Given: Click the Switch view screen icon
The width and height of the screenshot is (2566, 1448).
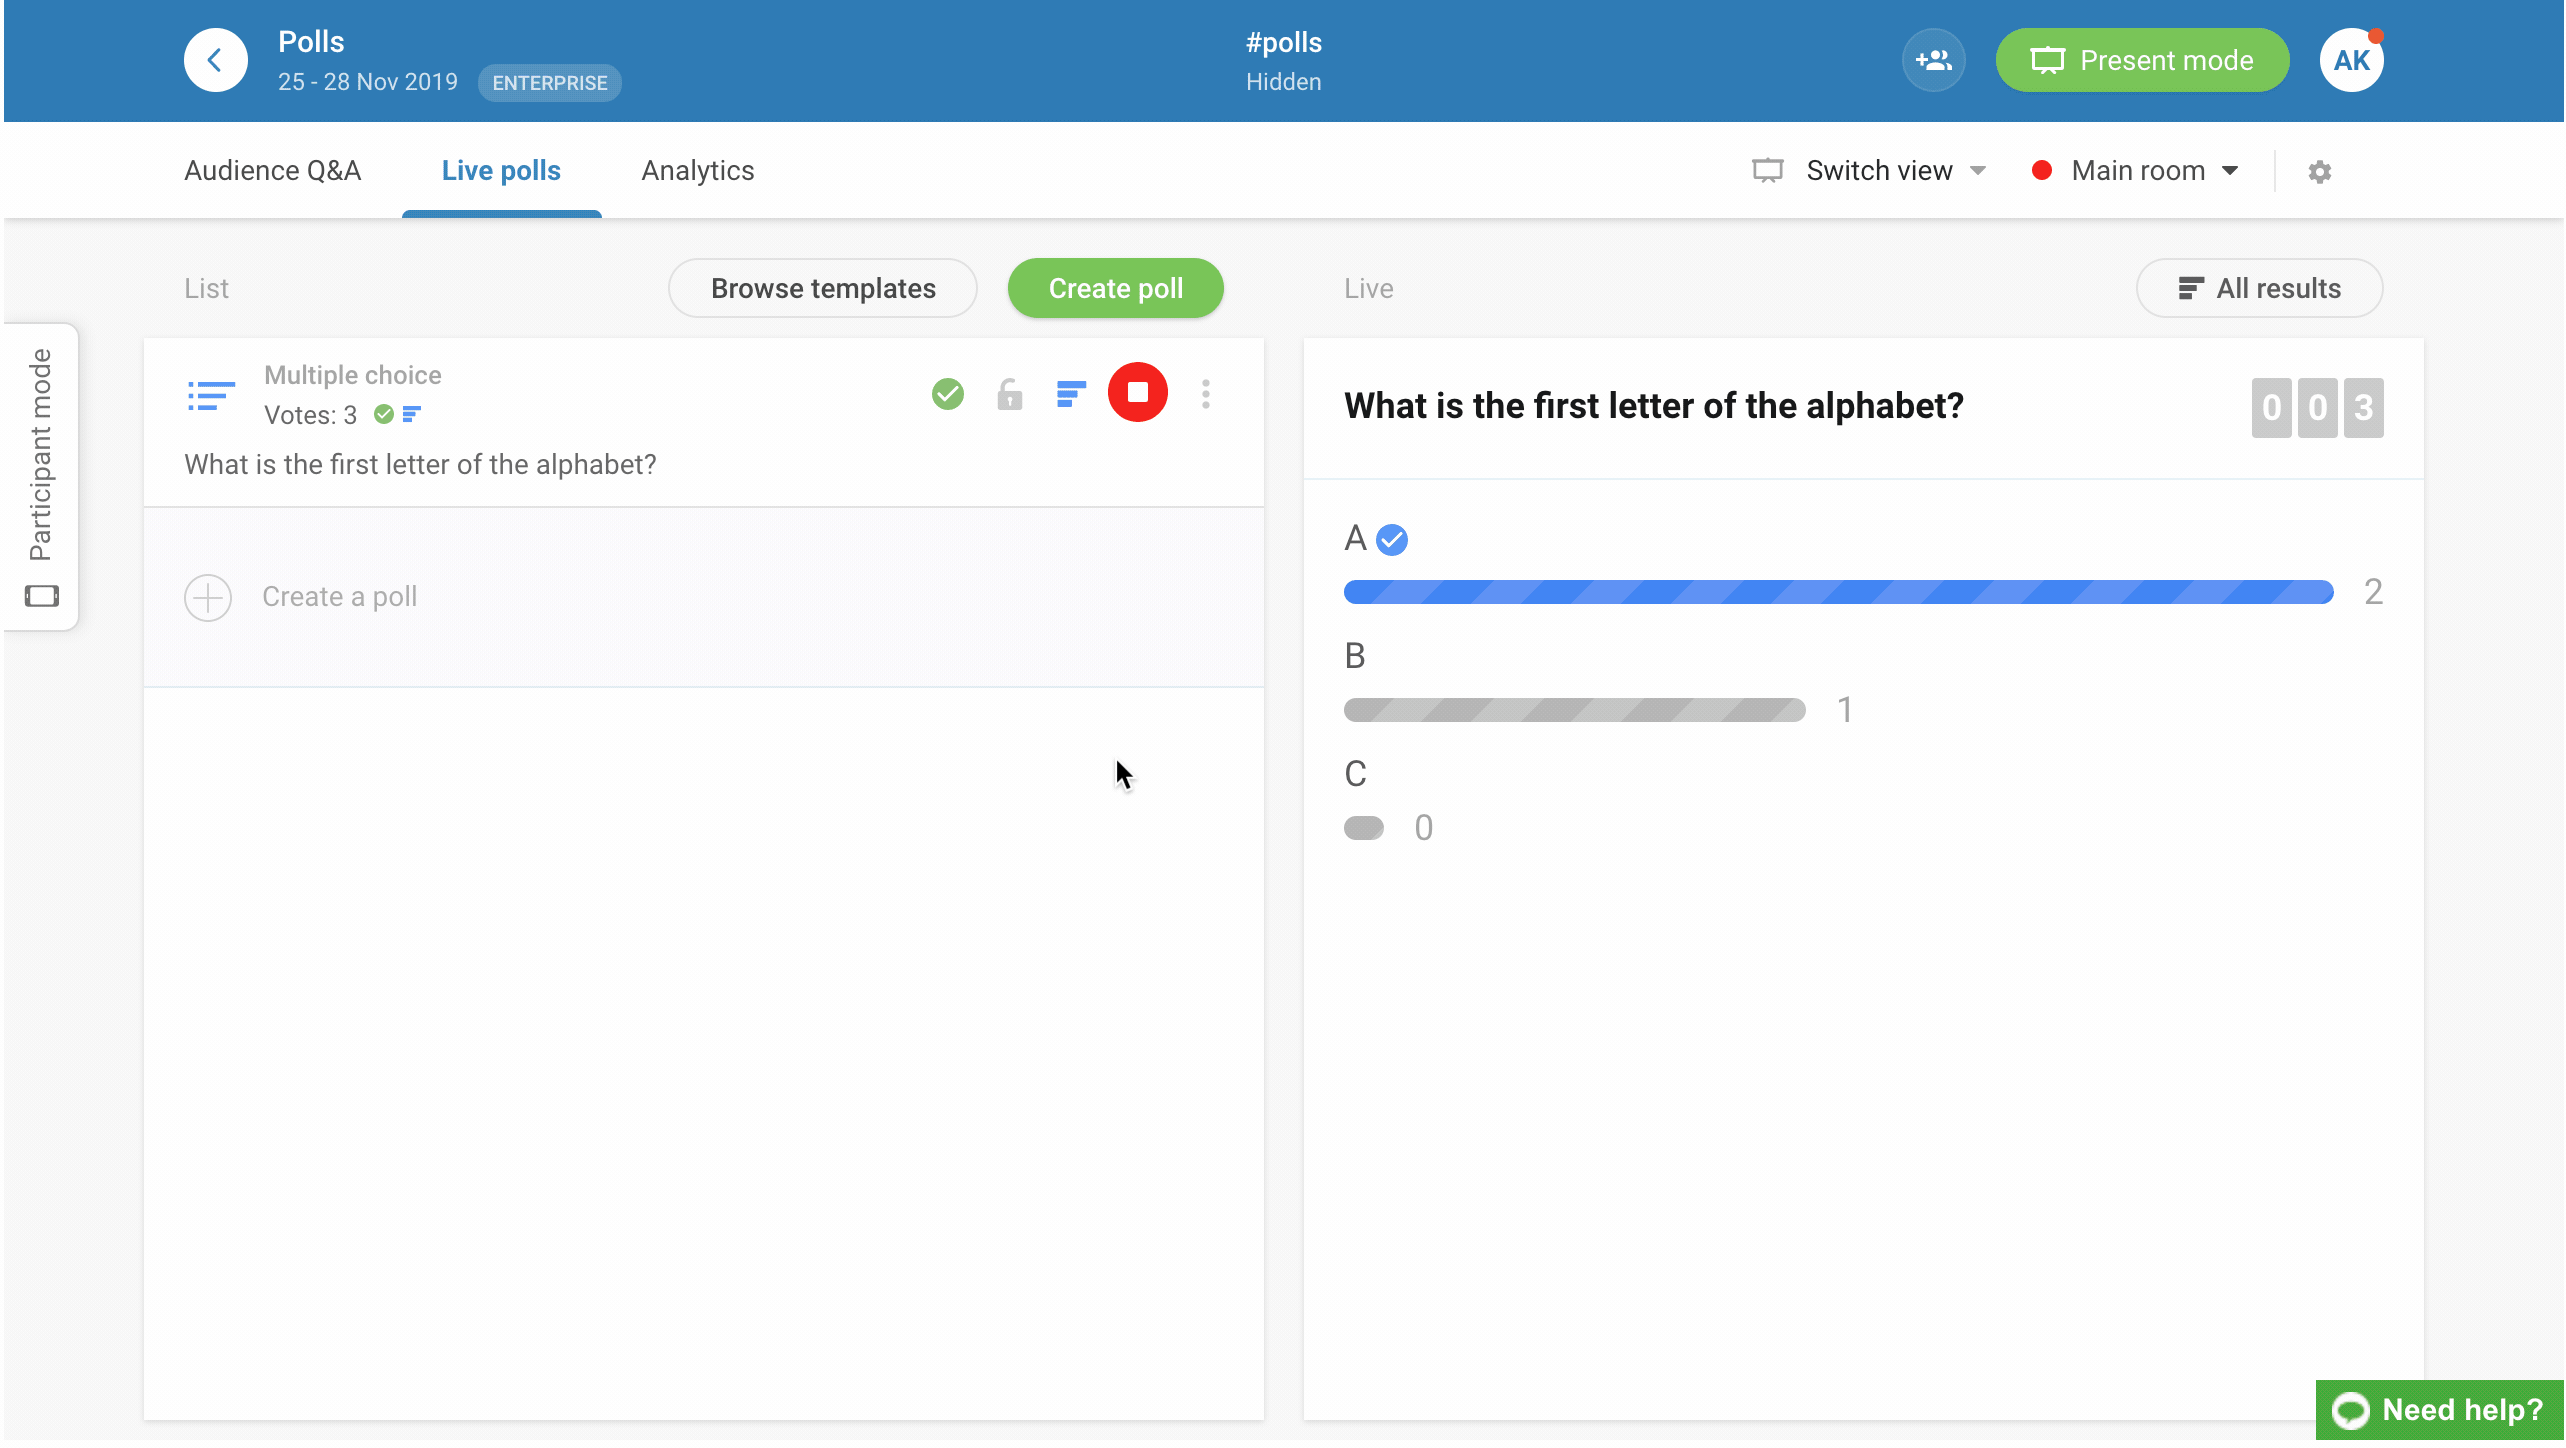Looking at the screenshot, I should (x=1767, y=171).
